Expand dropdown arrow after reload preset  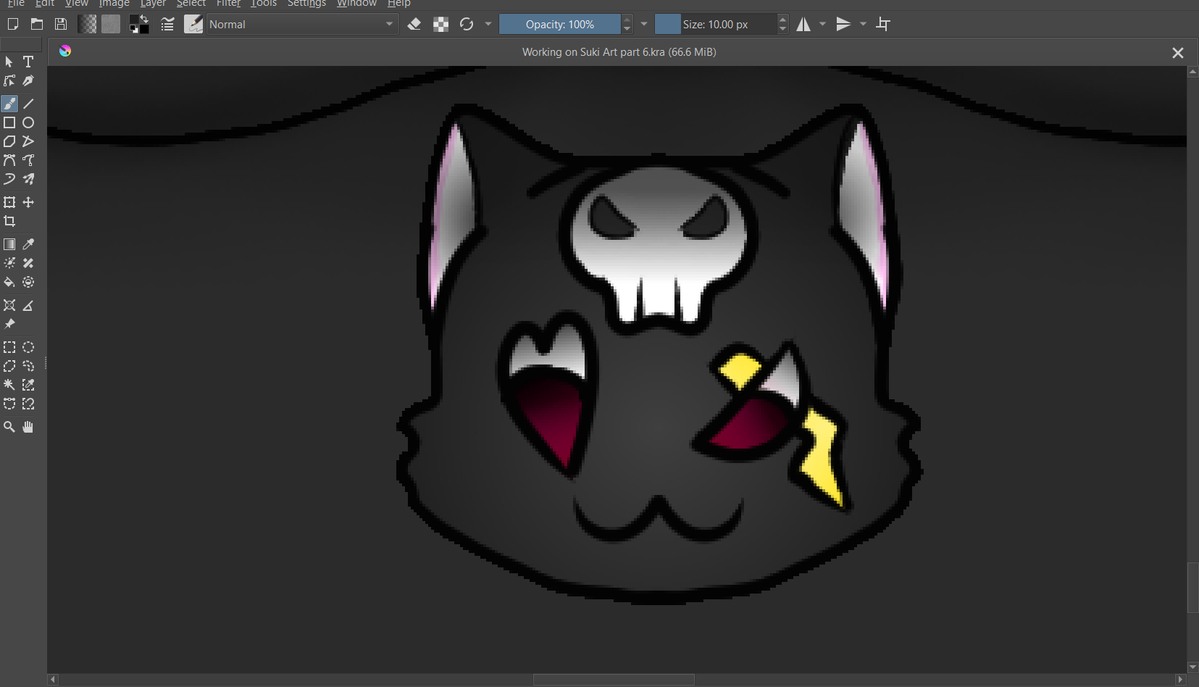[x=489, y=24]
